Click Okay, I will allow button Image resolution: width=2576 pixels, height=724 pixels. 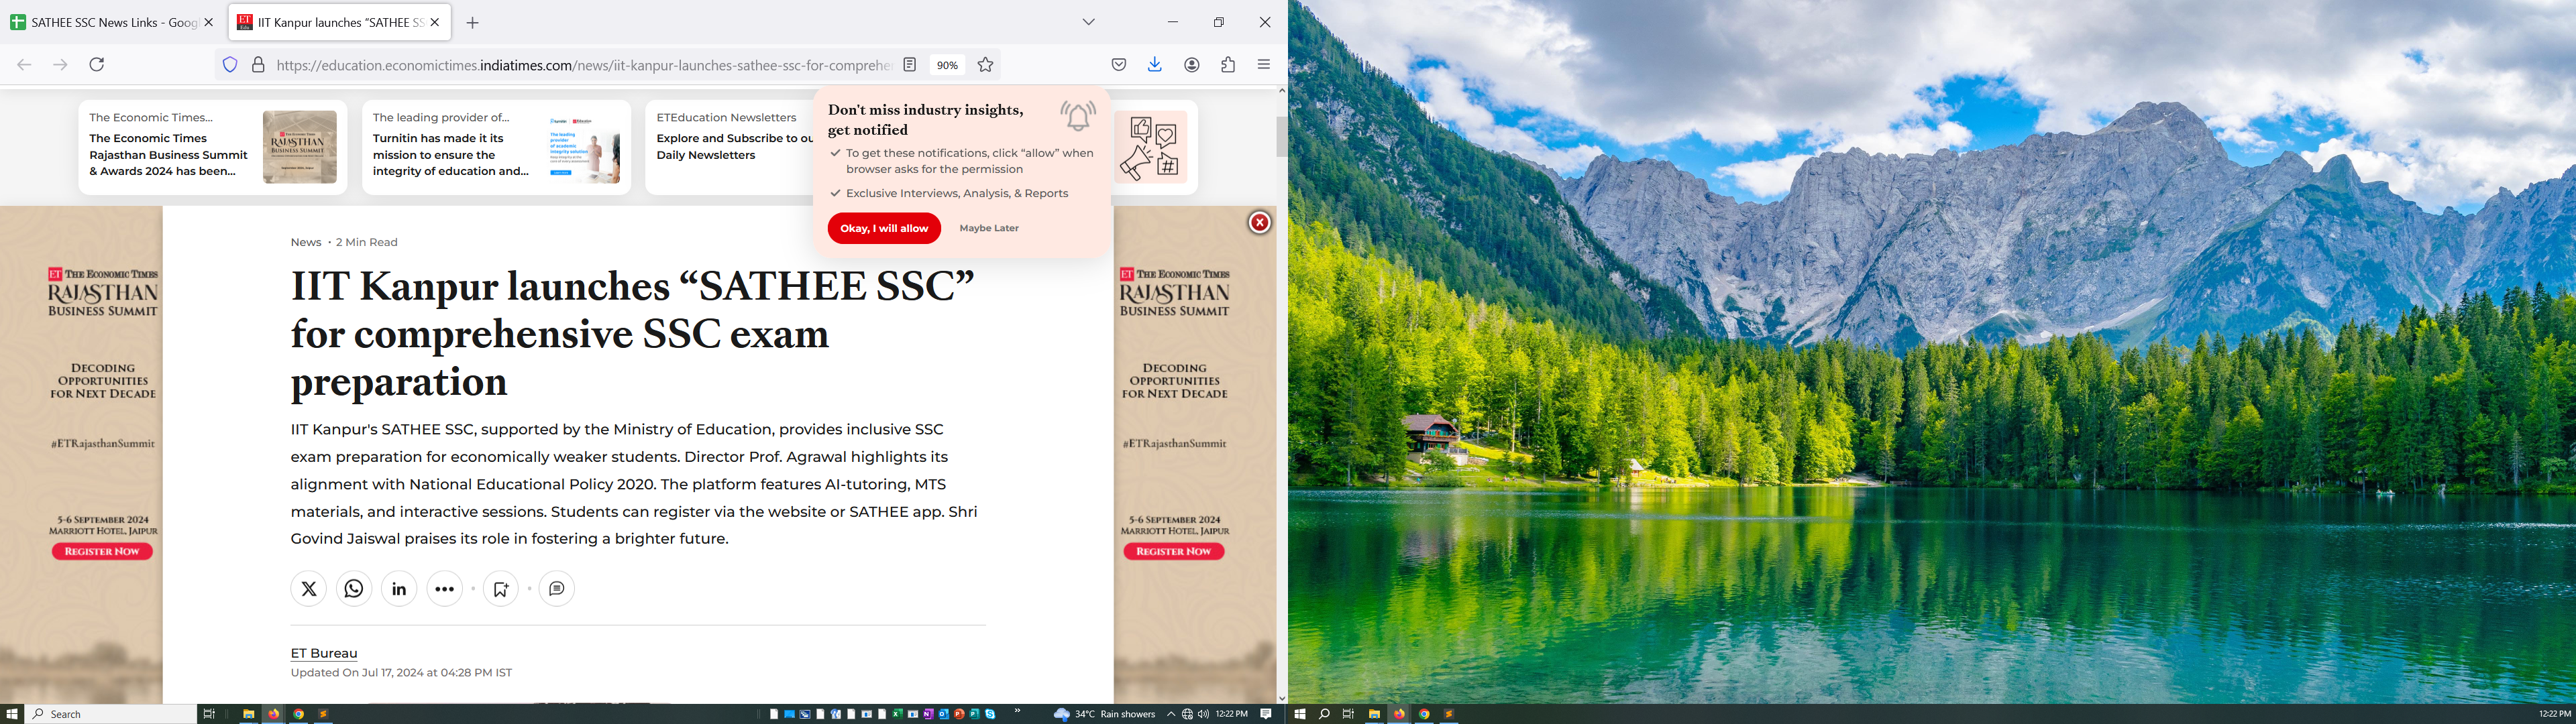coord(884,228)
